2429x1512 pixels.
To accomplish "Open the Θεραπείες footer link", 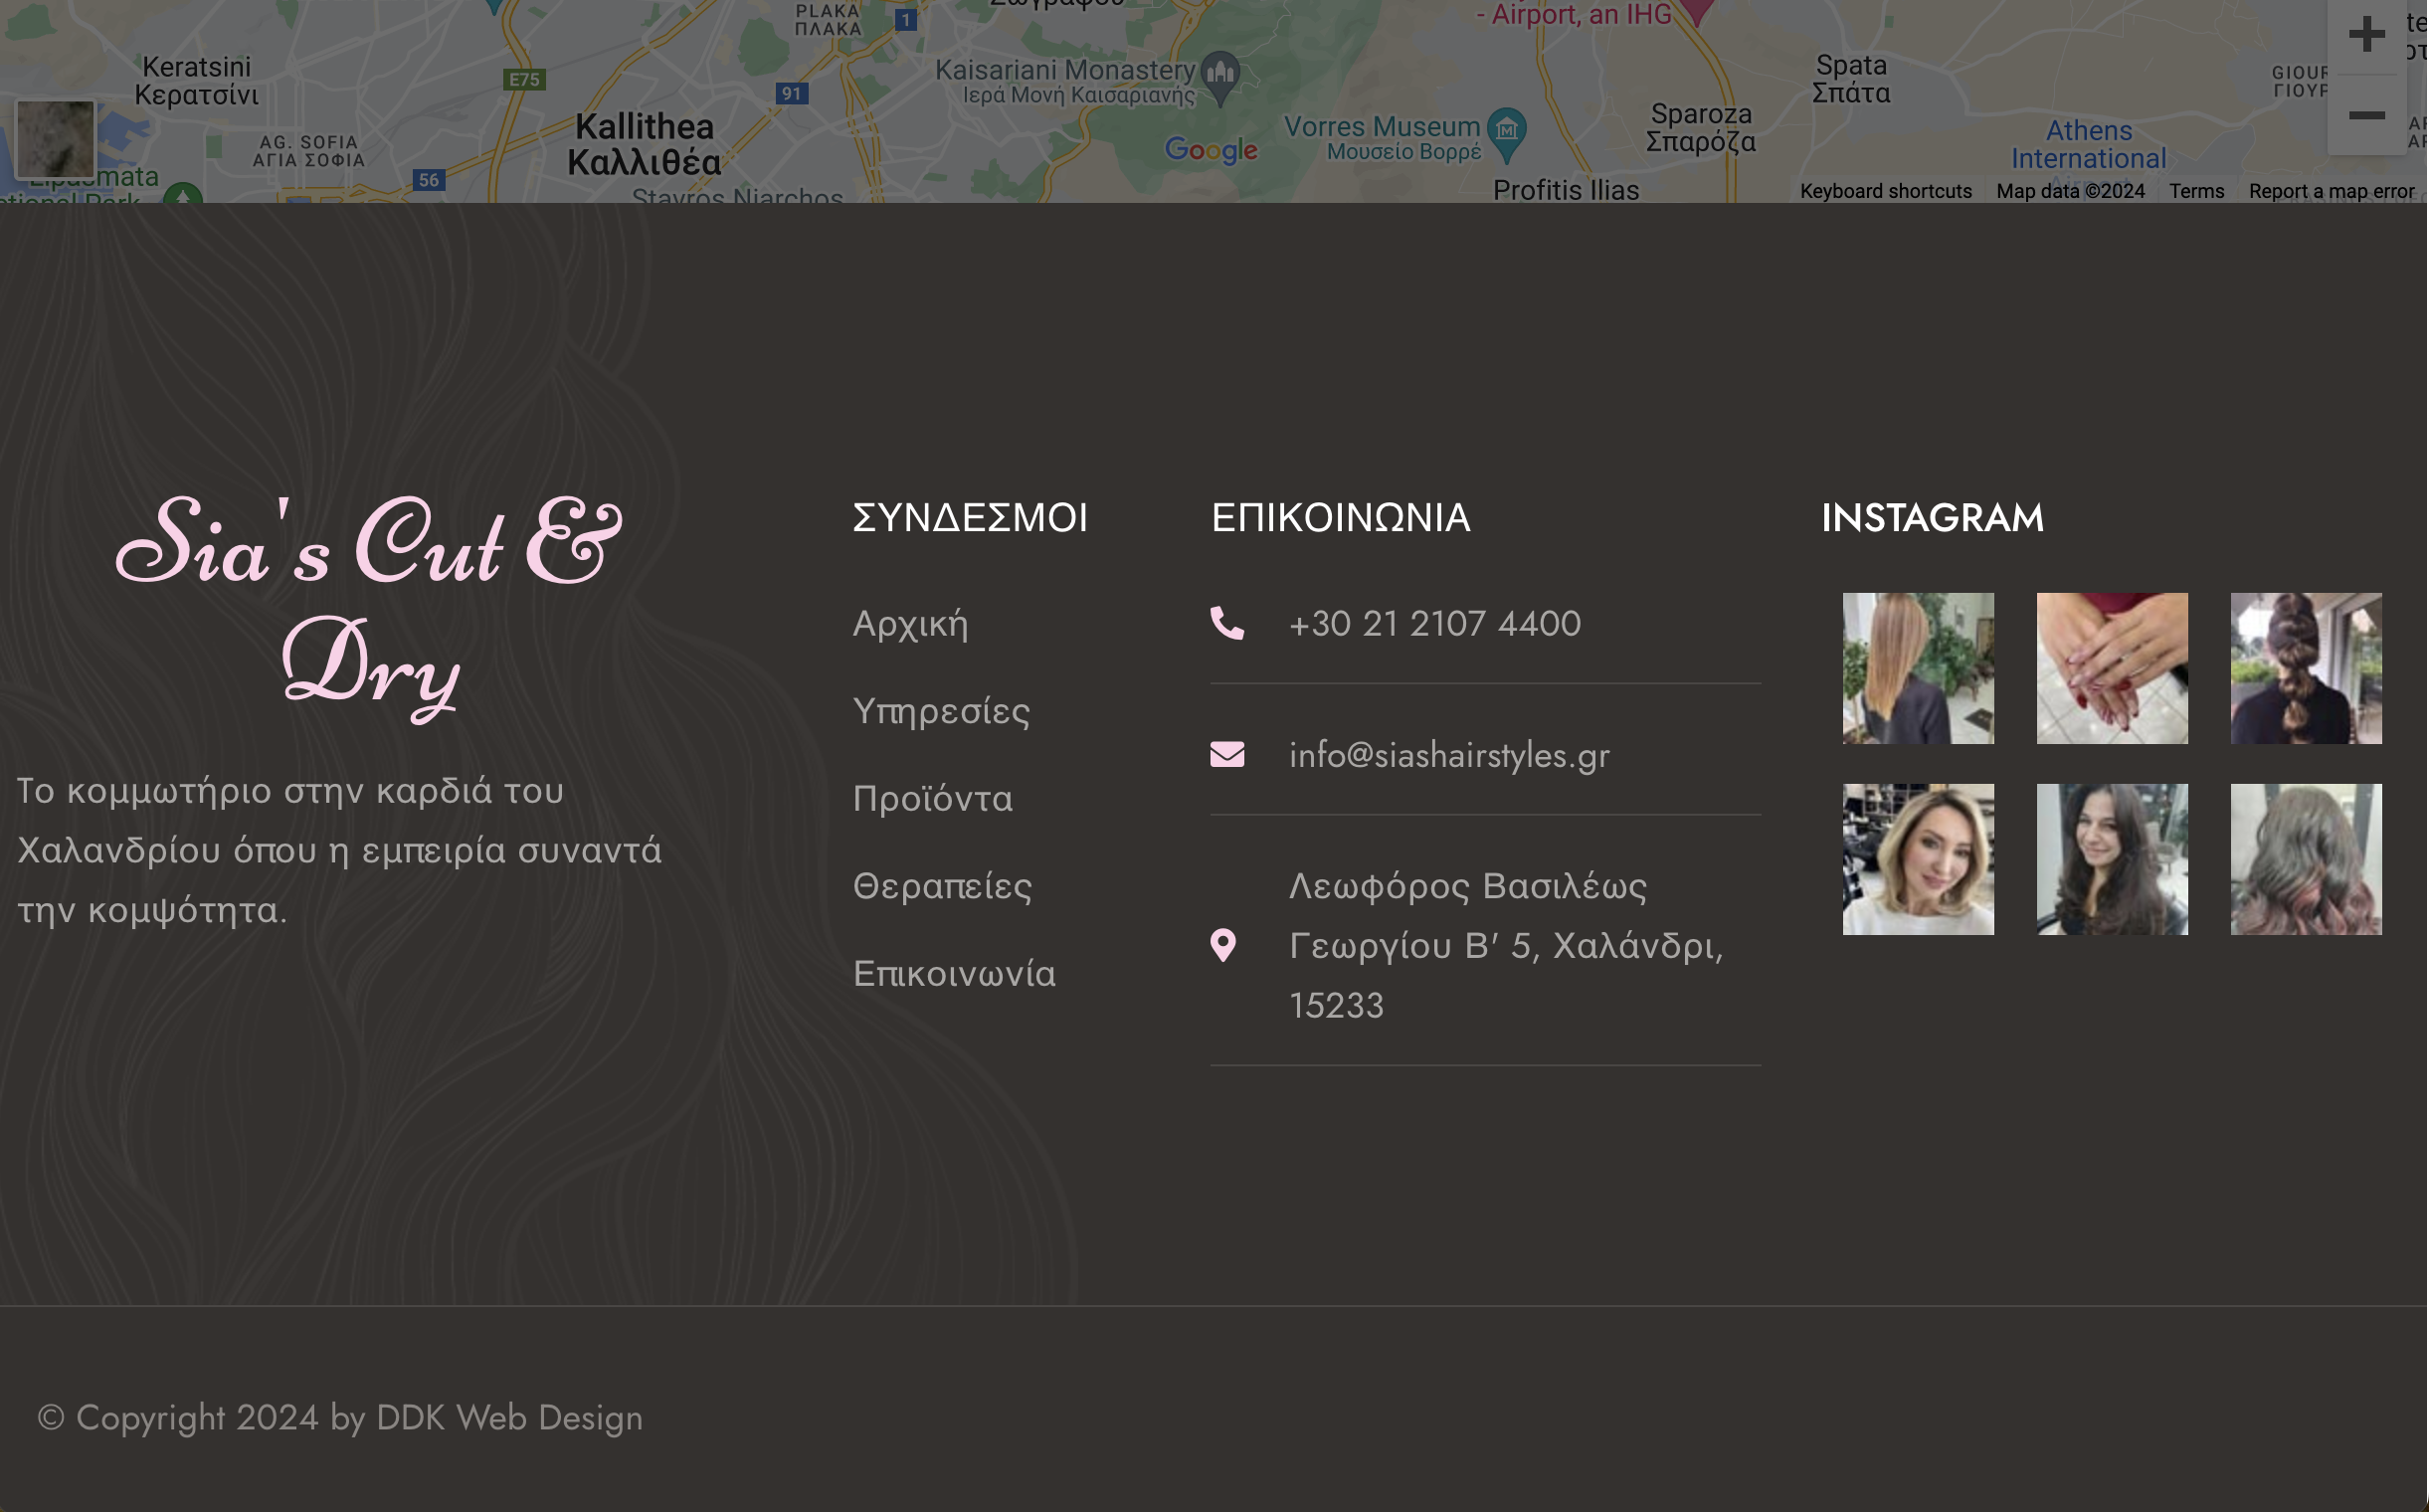I will [x=942, y=886].
